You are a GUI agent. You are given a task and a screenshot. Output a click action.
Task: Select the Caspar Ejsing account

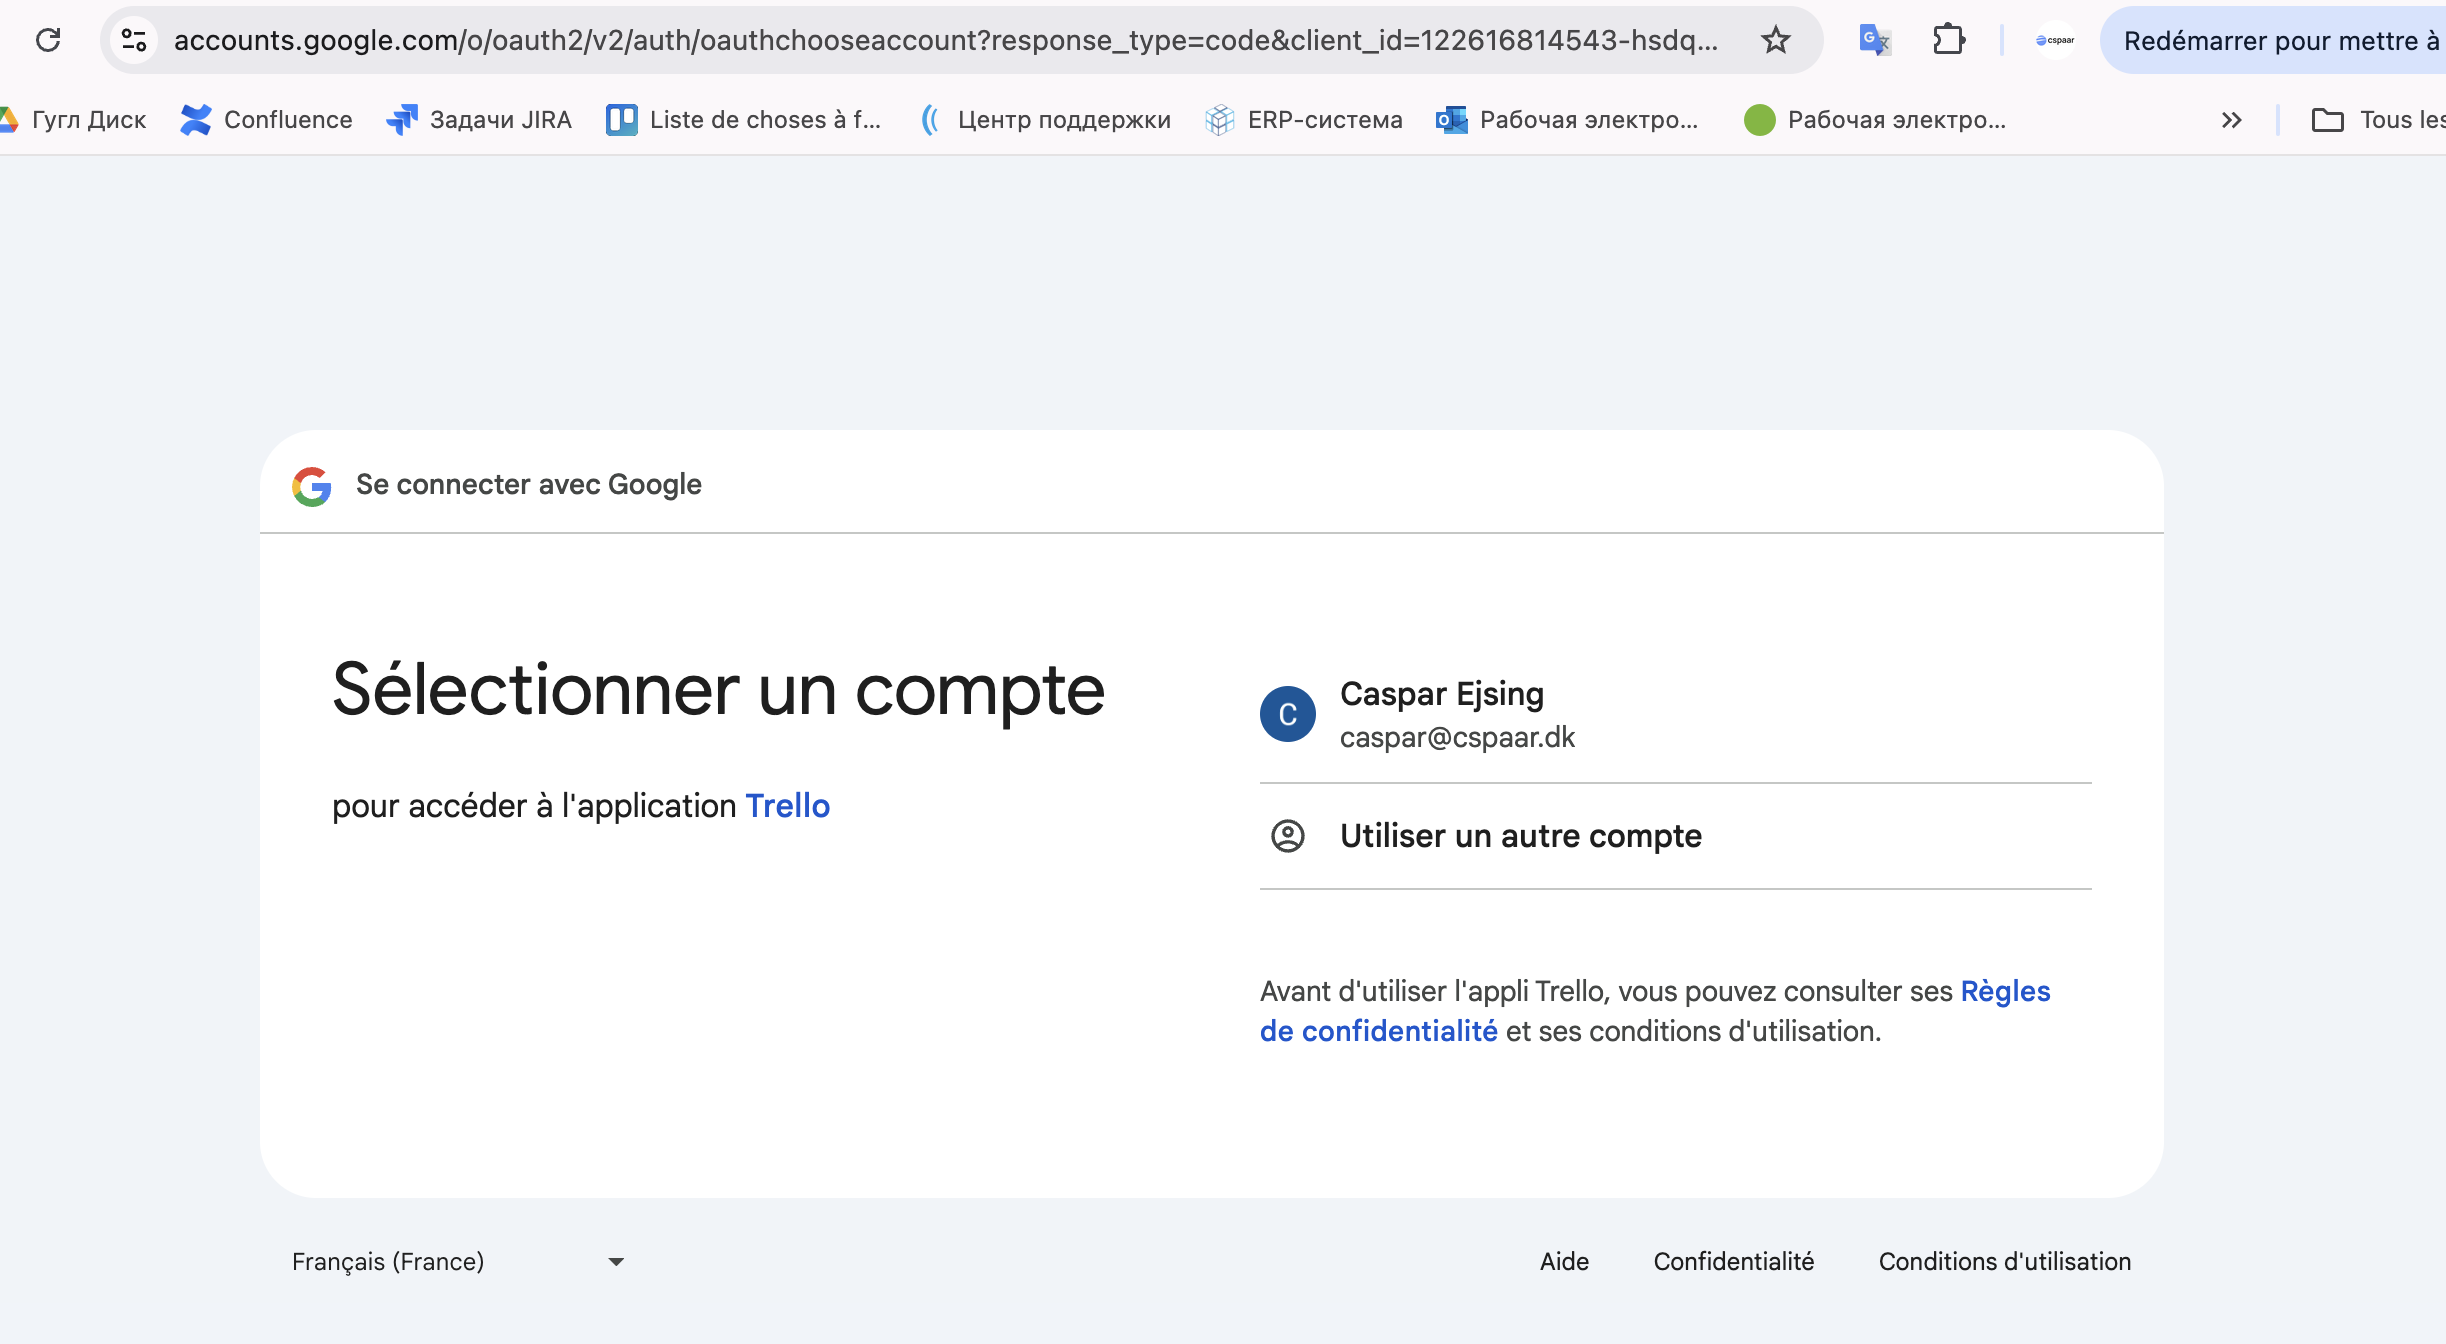point(1676,714)
